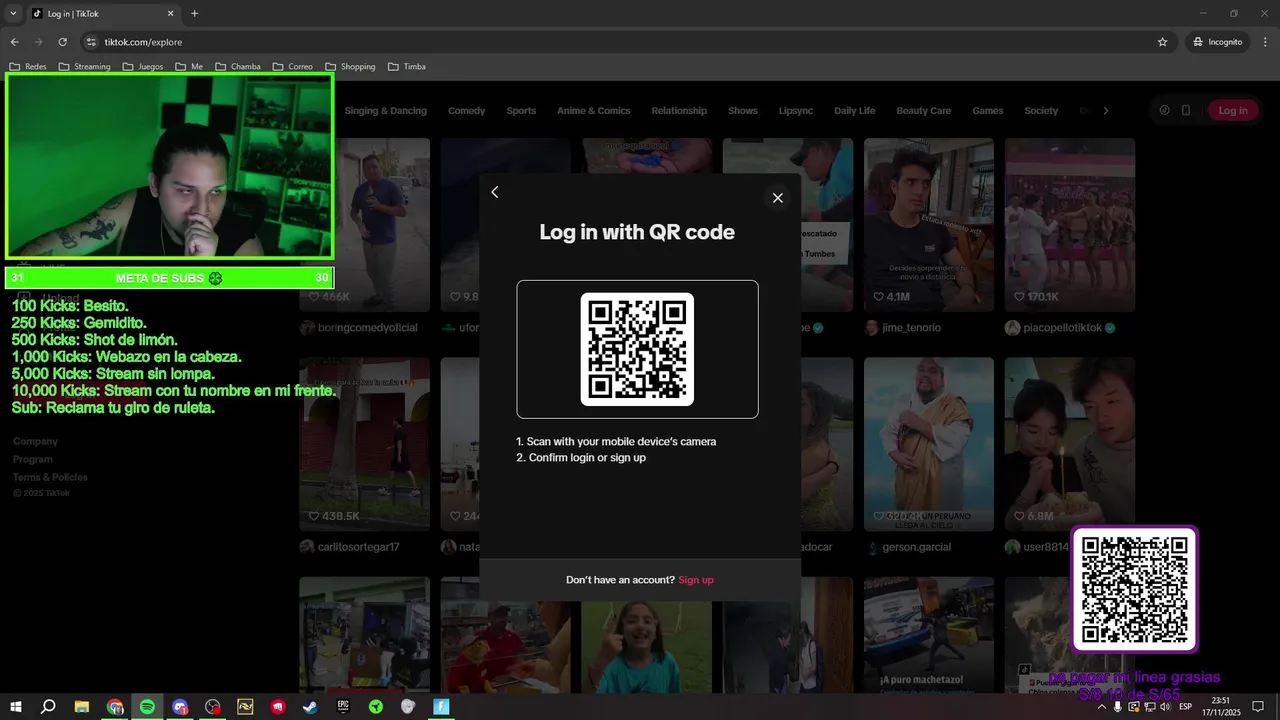Click the phone icon beside Log in
The width and height of the screenshot is (1280, 720).
[1186, 110]
